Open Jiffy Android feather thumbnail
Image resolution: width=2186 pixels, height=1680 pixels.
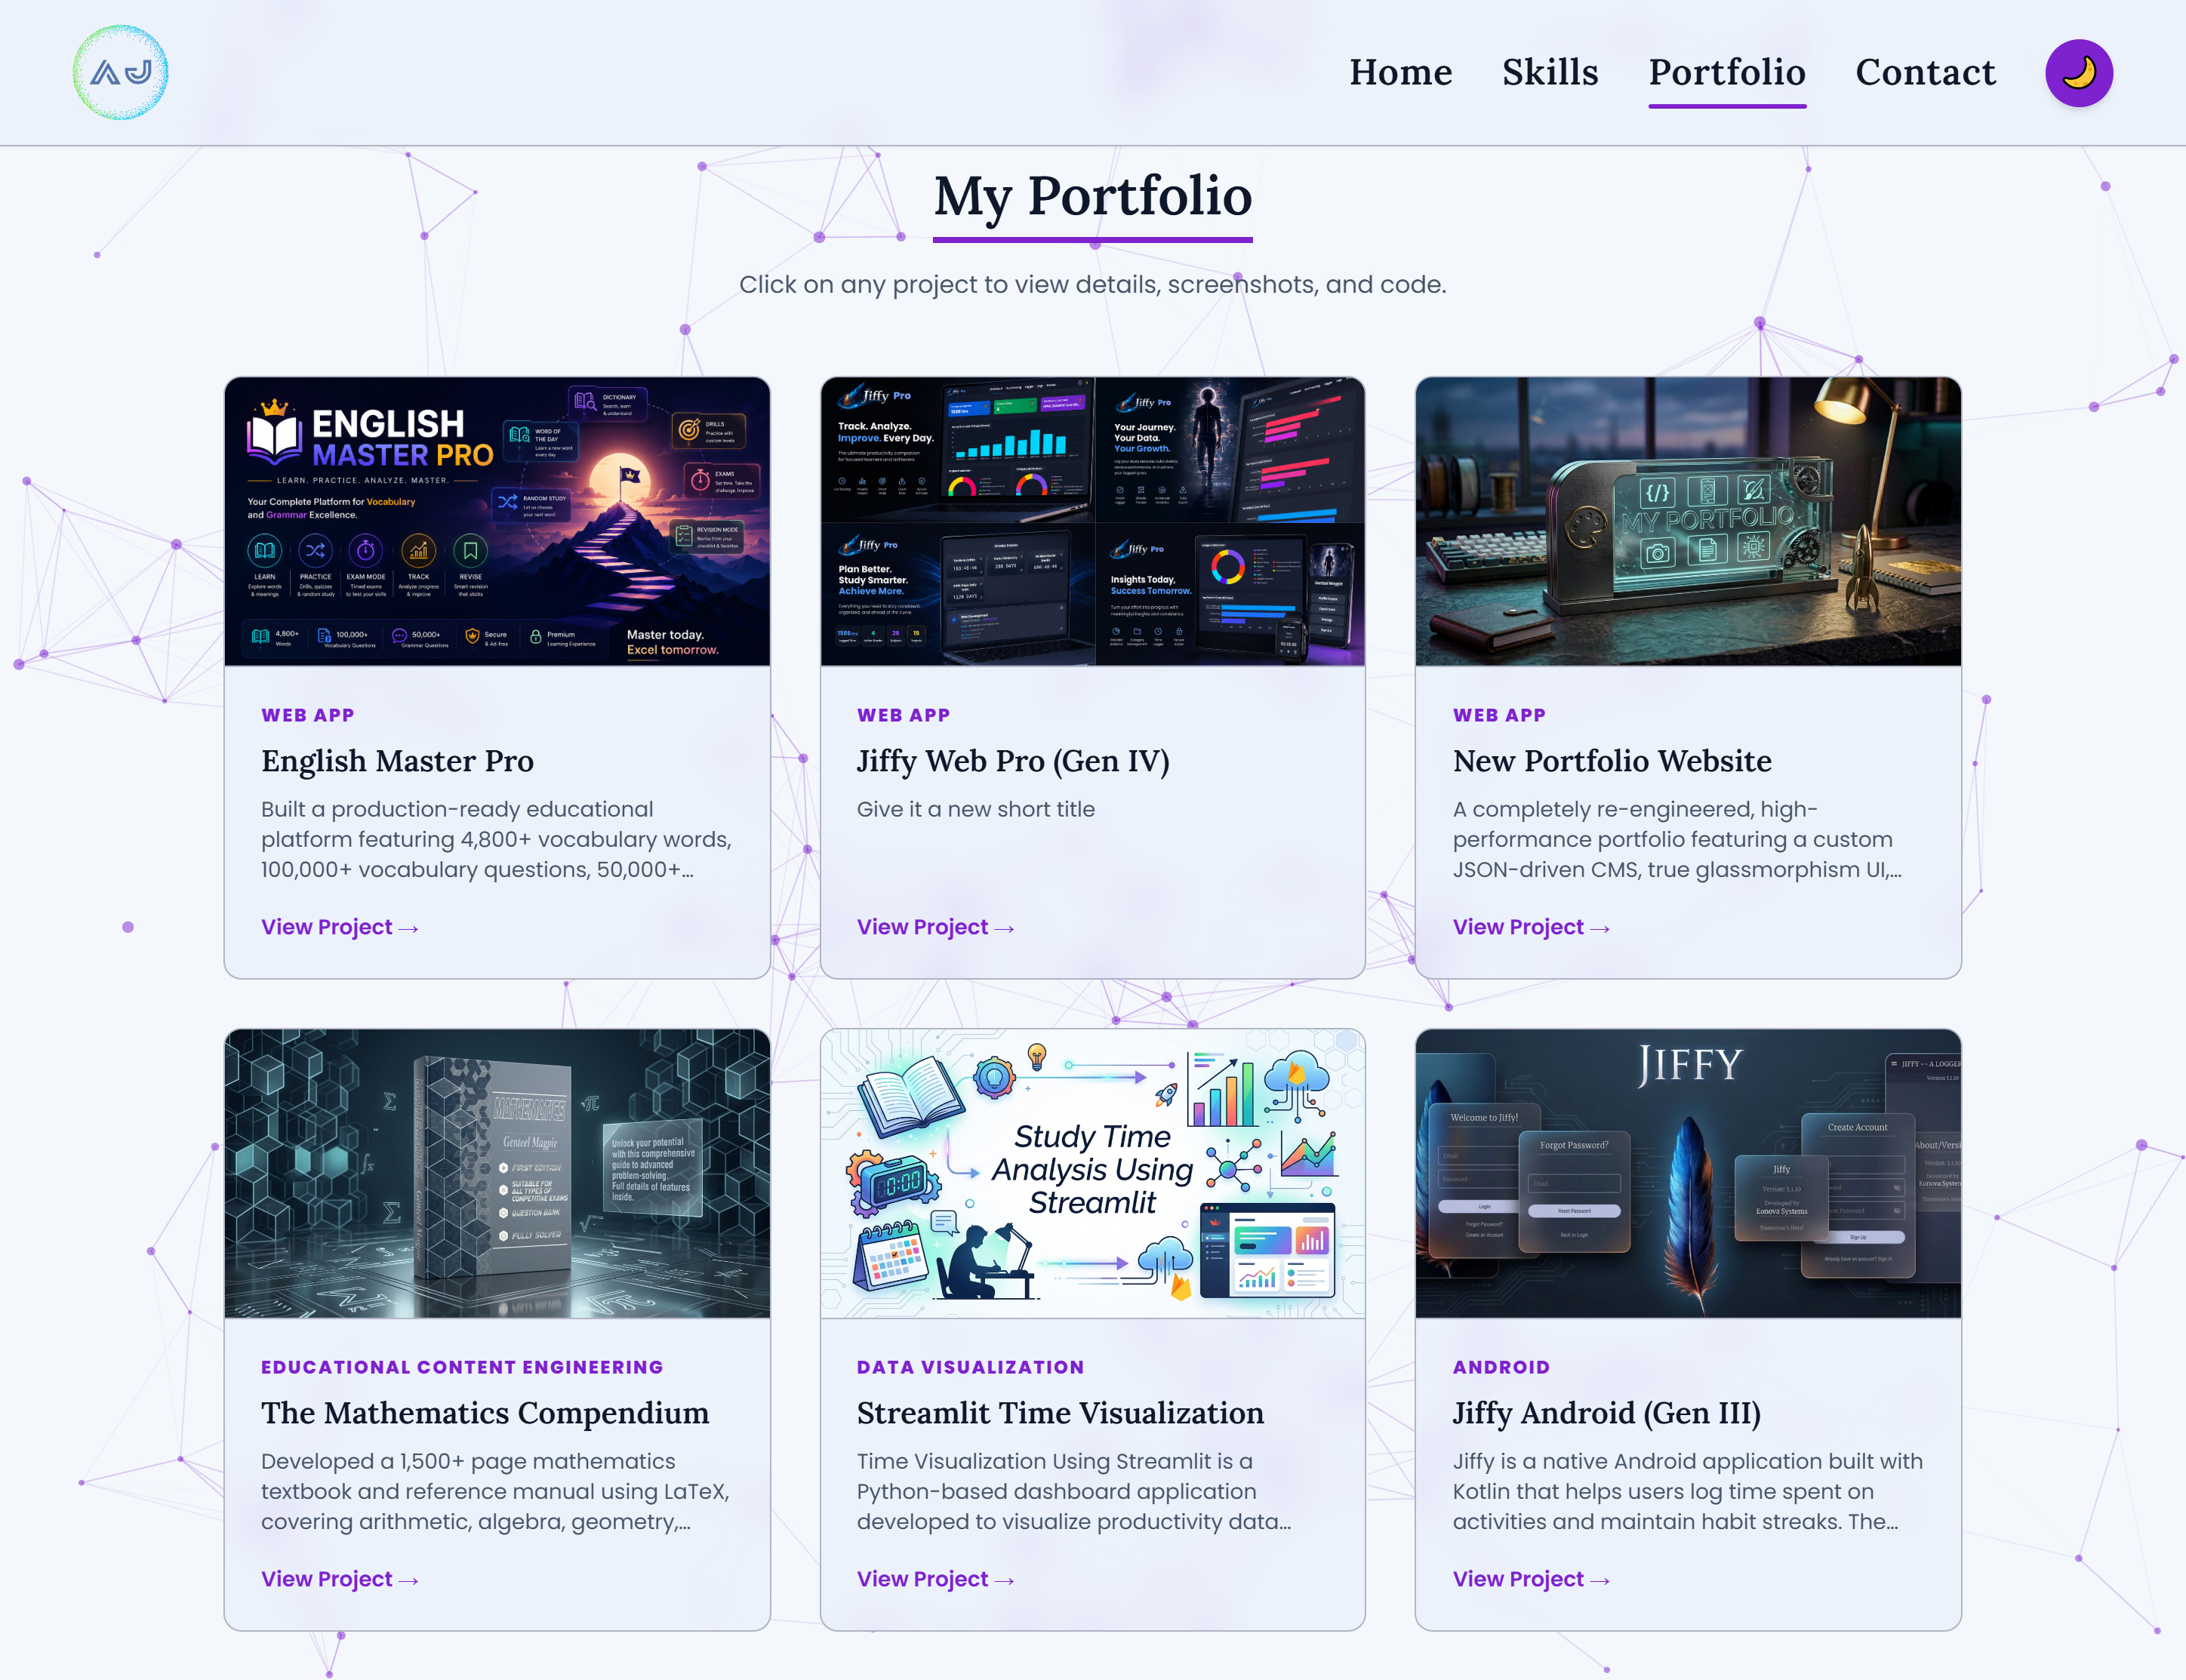click(1688, 1173)
